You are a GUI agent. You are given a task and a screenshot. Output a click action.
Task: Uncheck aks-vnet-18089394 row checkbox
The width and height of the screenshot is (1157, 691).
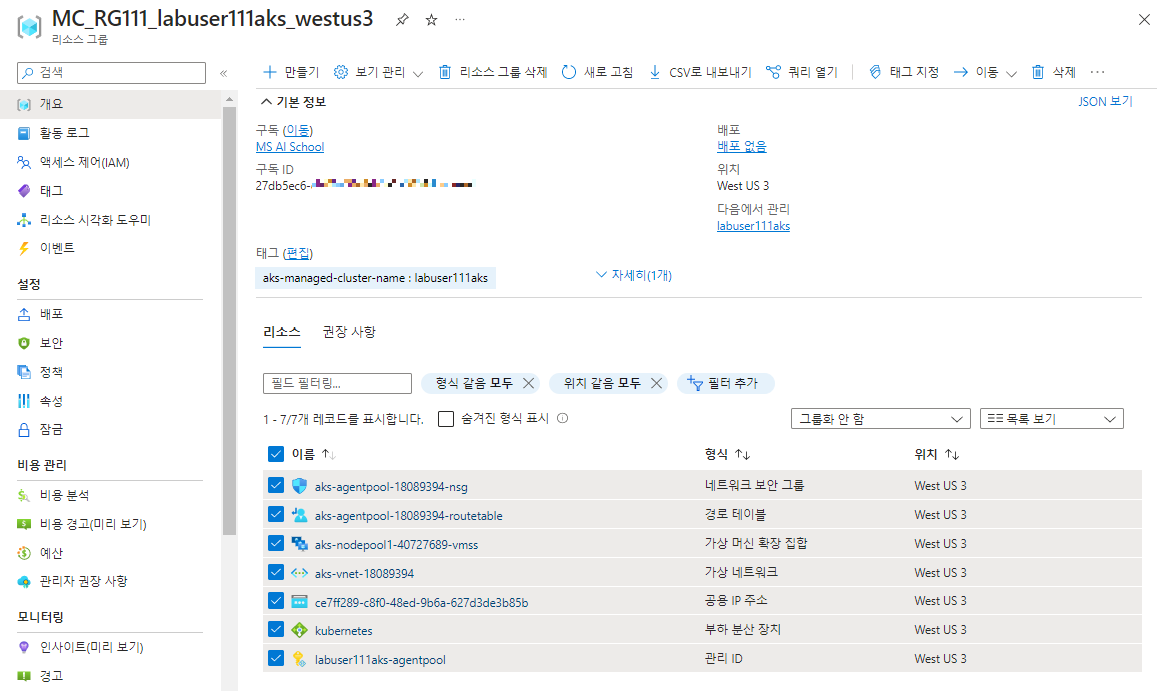[276, 571]
